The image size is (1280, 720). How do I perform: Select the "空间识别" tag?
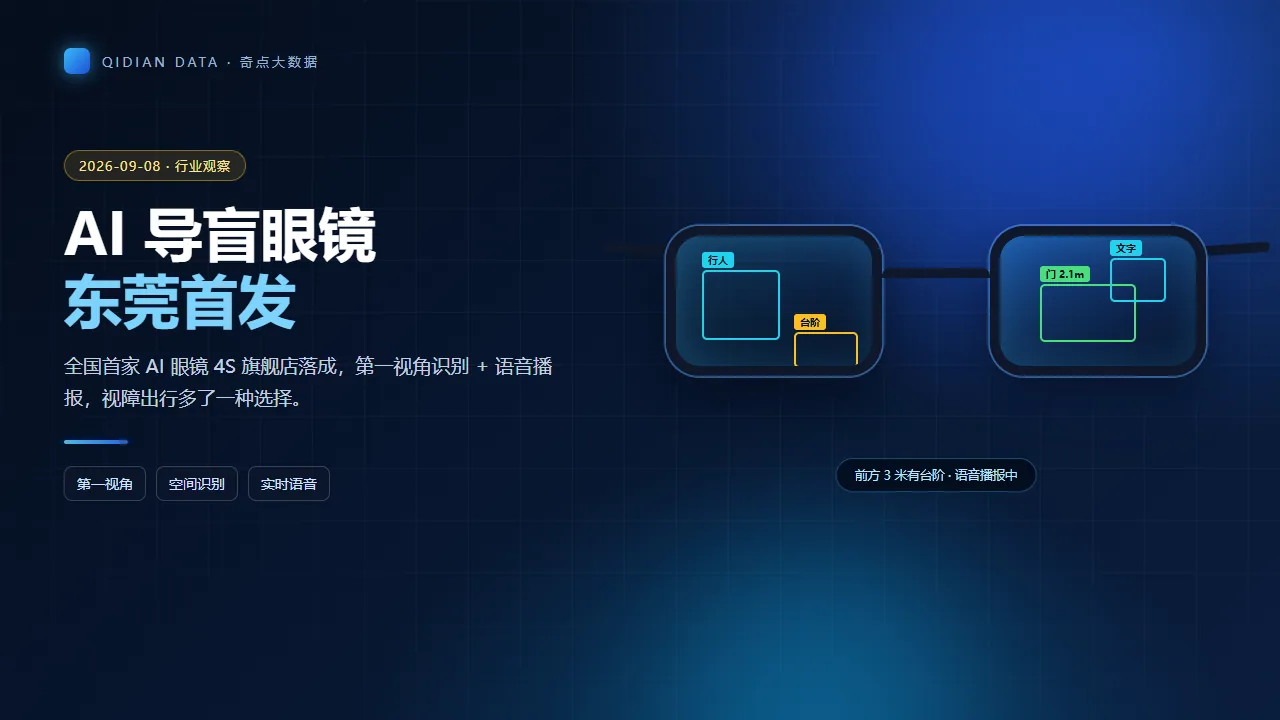coord(197,484)
